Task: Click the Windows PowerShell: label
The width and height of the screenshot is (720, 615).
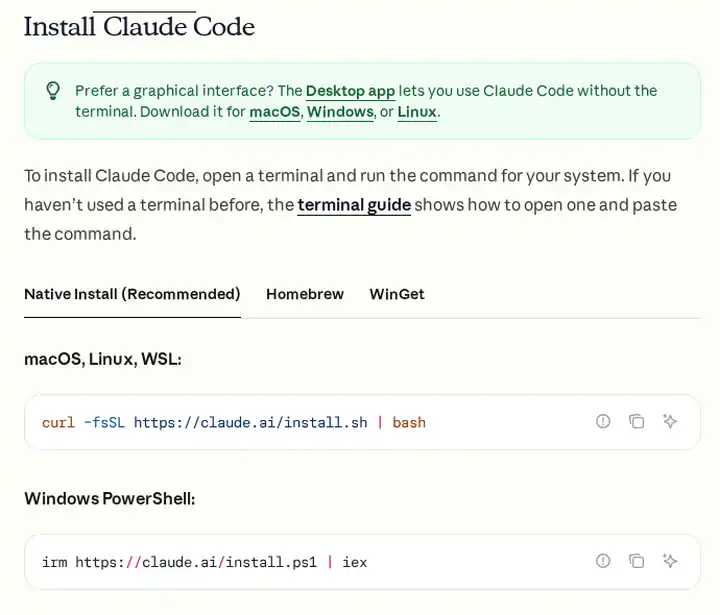Action: pos(110,499)
